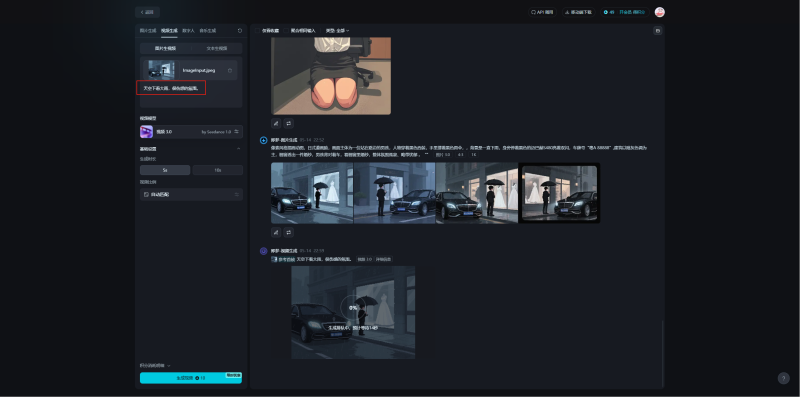This screenshot has width=800, height=397.
Task: Click the refresh icon beside the generation tabs
Action: (240, 31)
